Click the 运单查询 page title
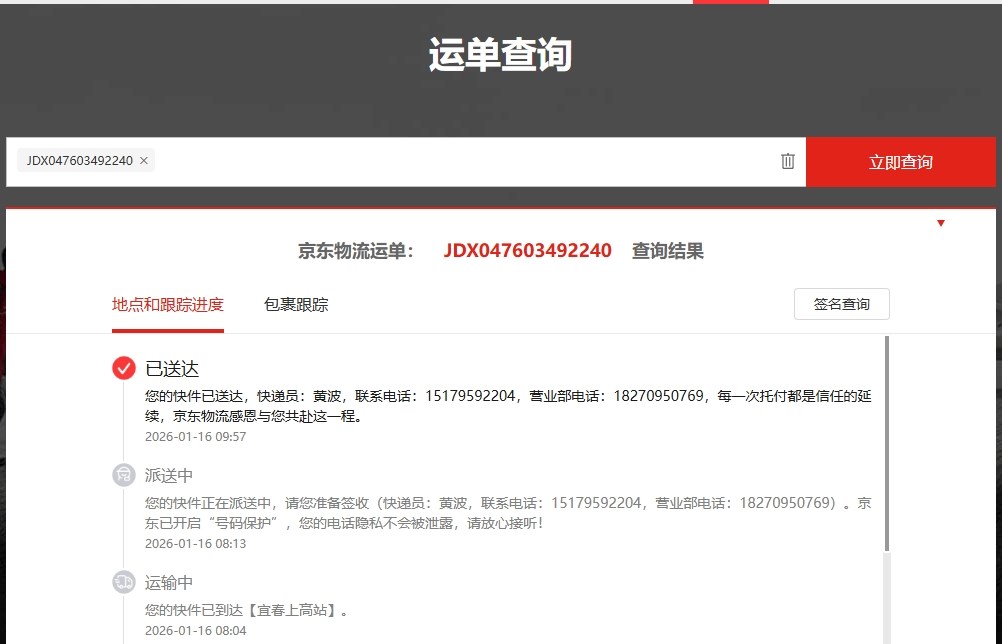The image size is (1002, 644). pyautogui.click(x=500, y=54)
